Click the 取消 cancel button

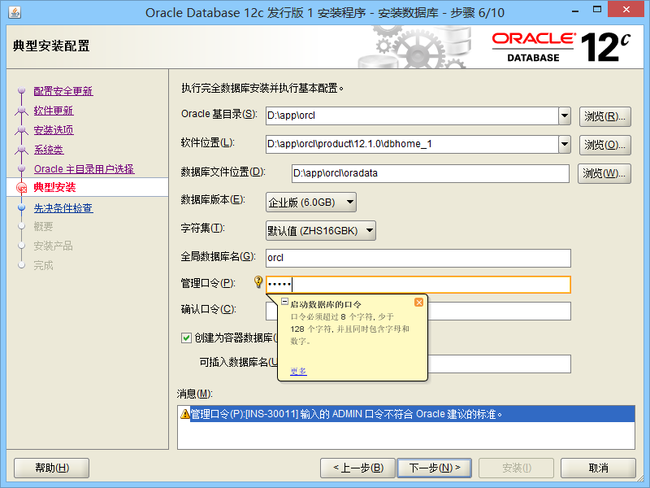click(598, 468)
